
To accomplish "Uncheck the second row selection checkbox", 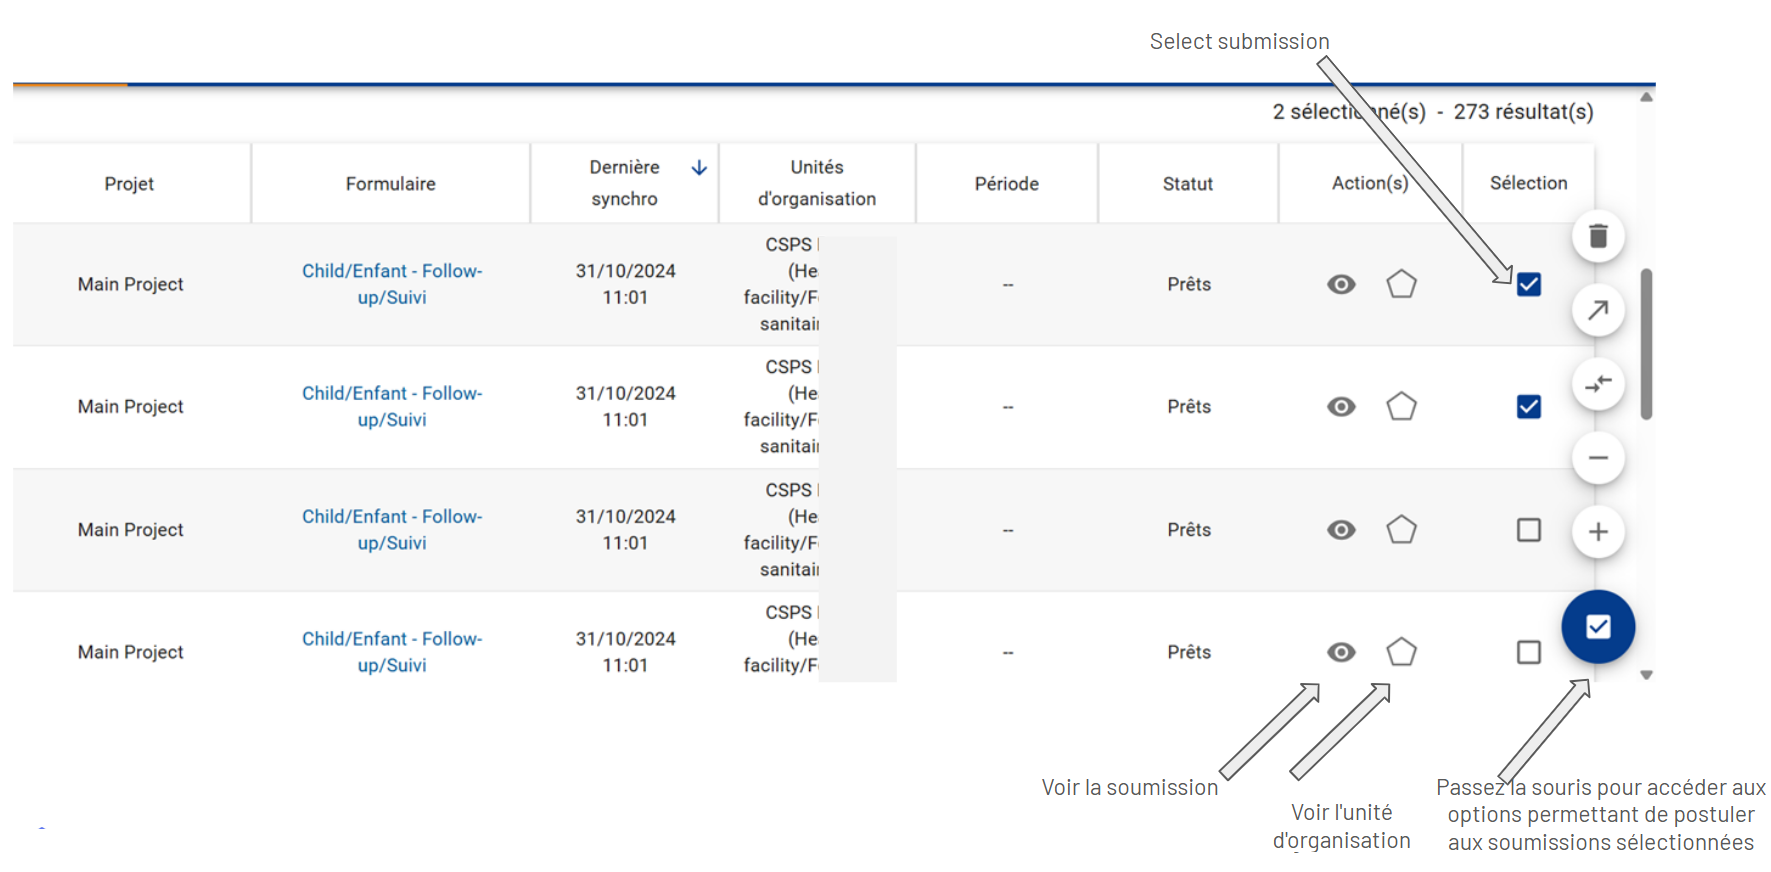I will click(x=1528, y=407).
